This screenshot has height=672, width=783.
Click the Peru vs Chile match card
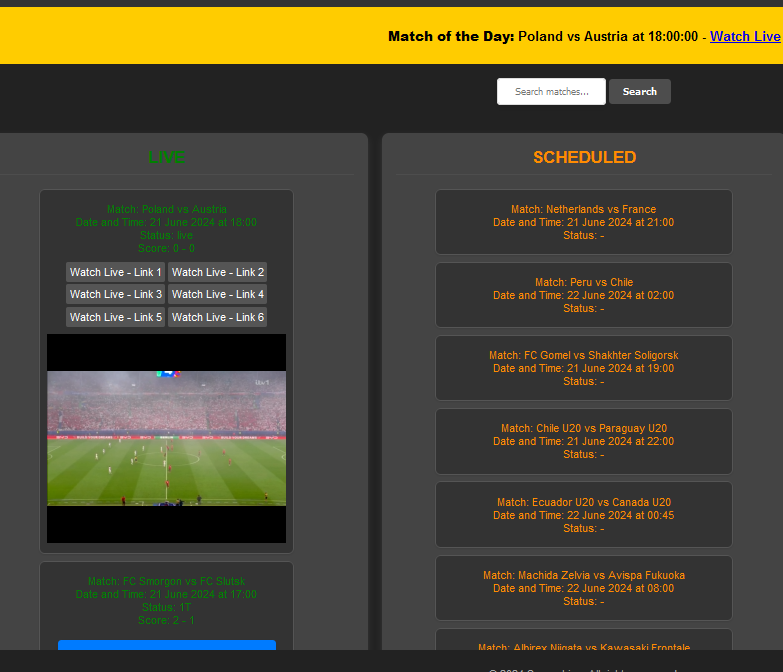click(x=584, y=295)
